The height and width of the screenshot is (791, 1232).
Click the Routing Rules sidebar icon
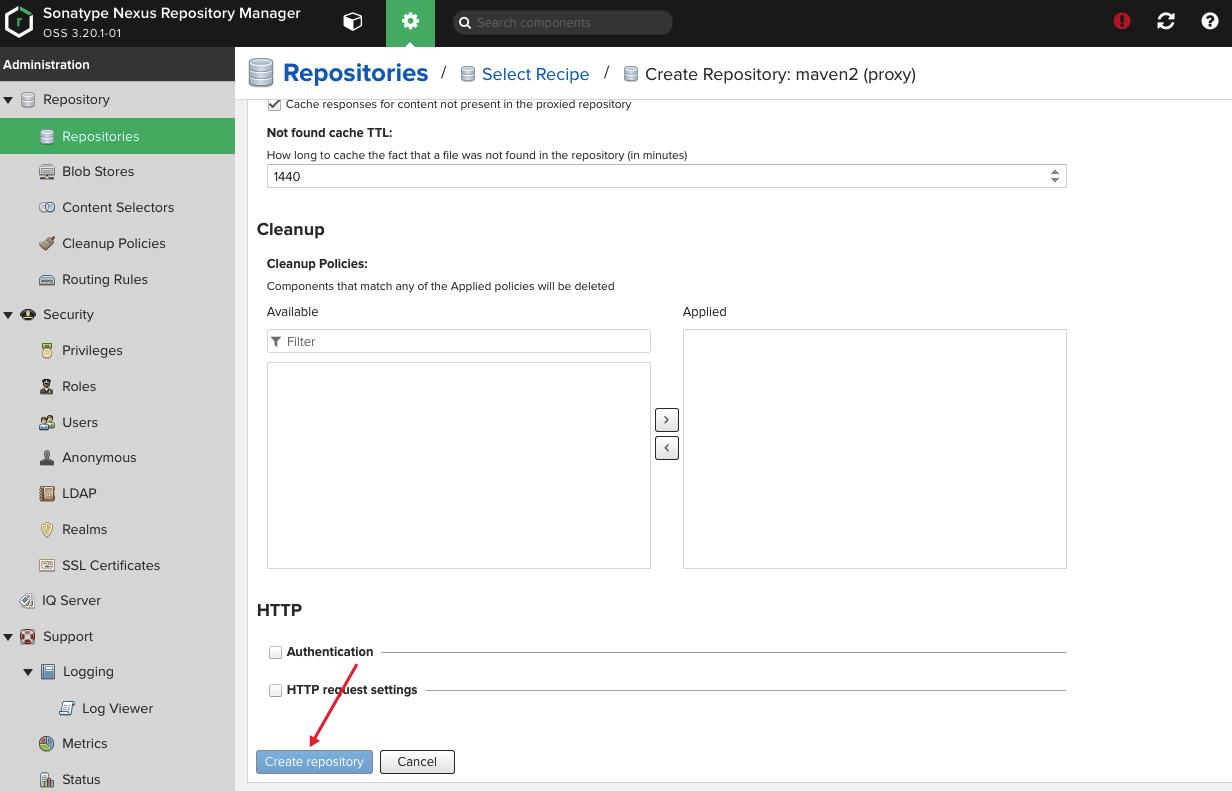47,280
